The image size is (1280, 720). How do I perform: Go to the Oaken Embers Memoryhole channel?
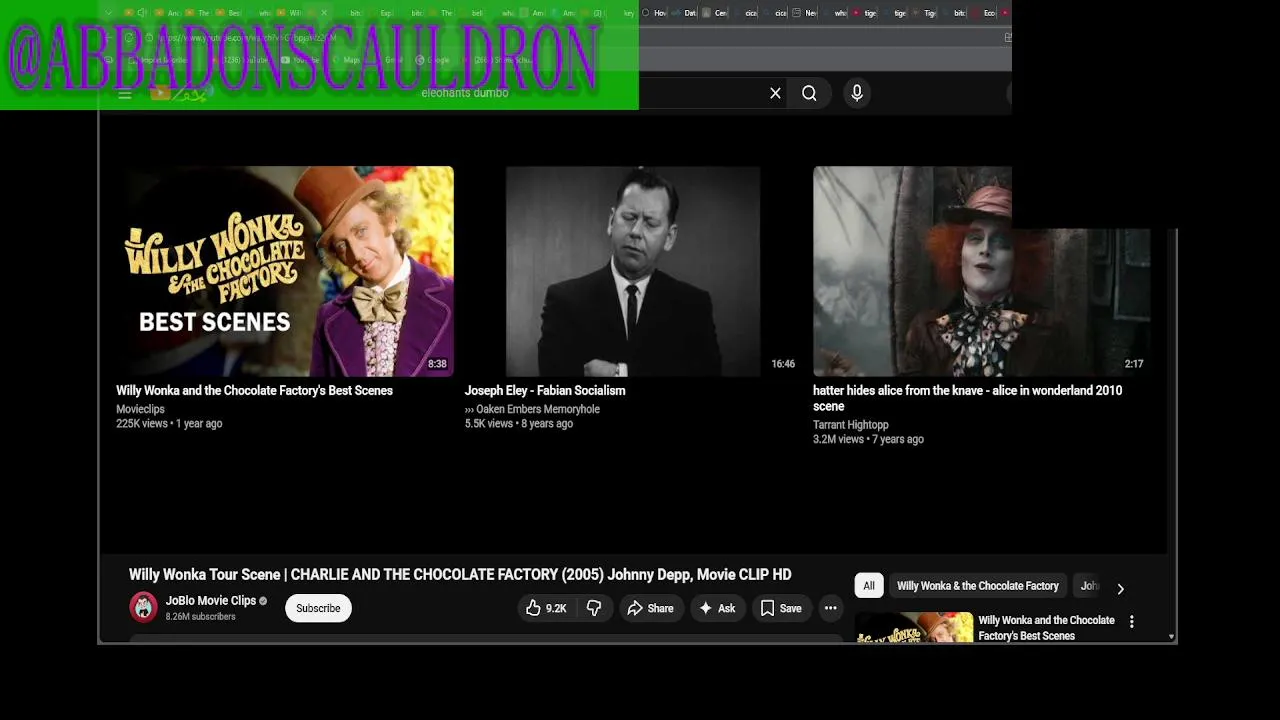532,409
